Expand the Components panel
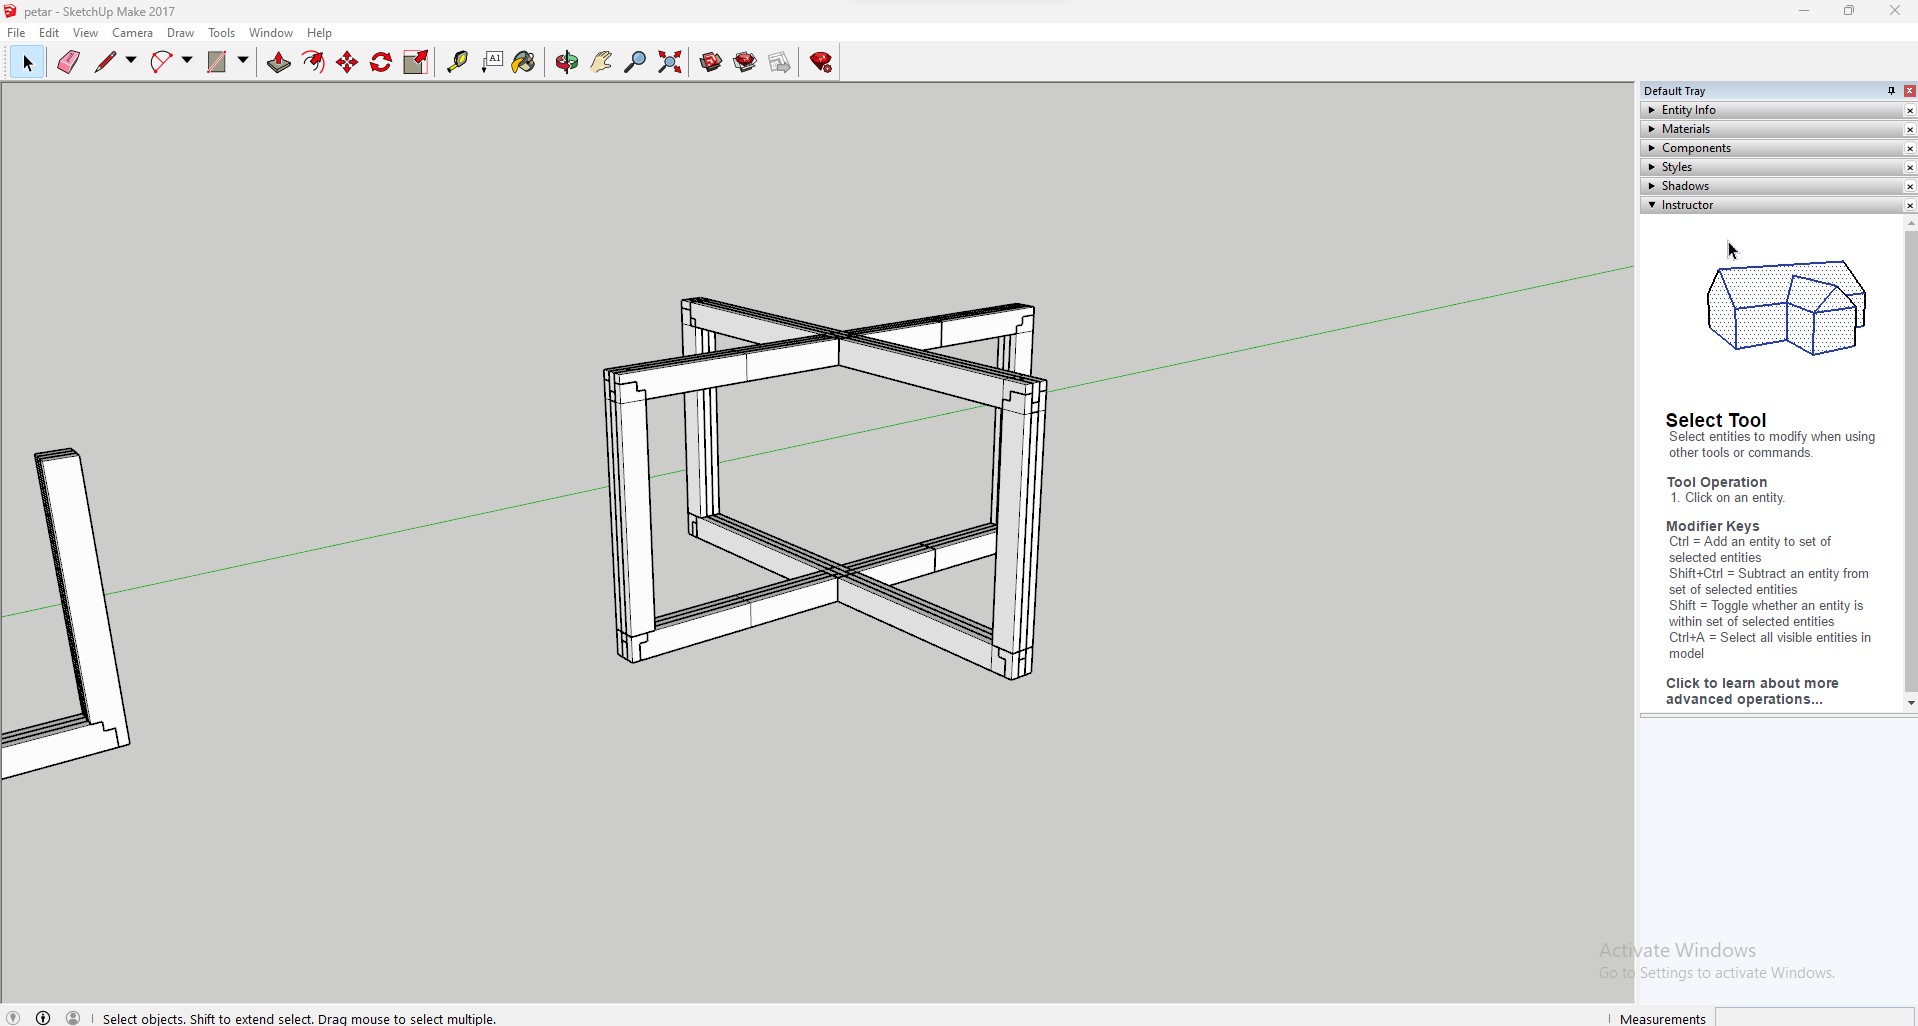This screenshot has width=1918, height=1026. 1771,148
